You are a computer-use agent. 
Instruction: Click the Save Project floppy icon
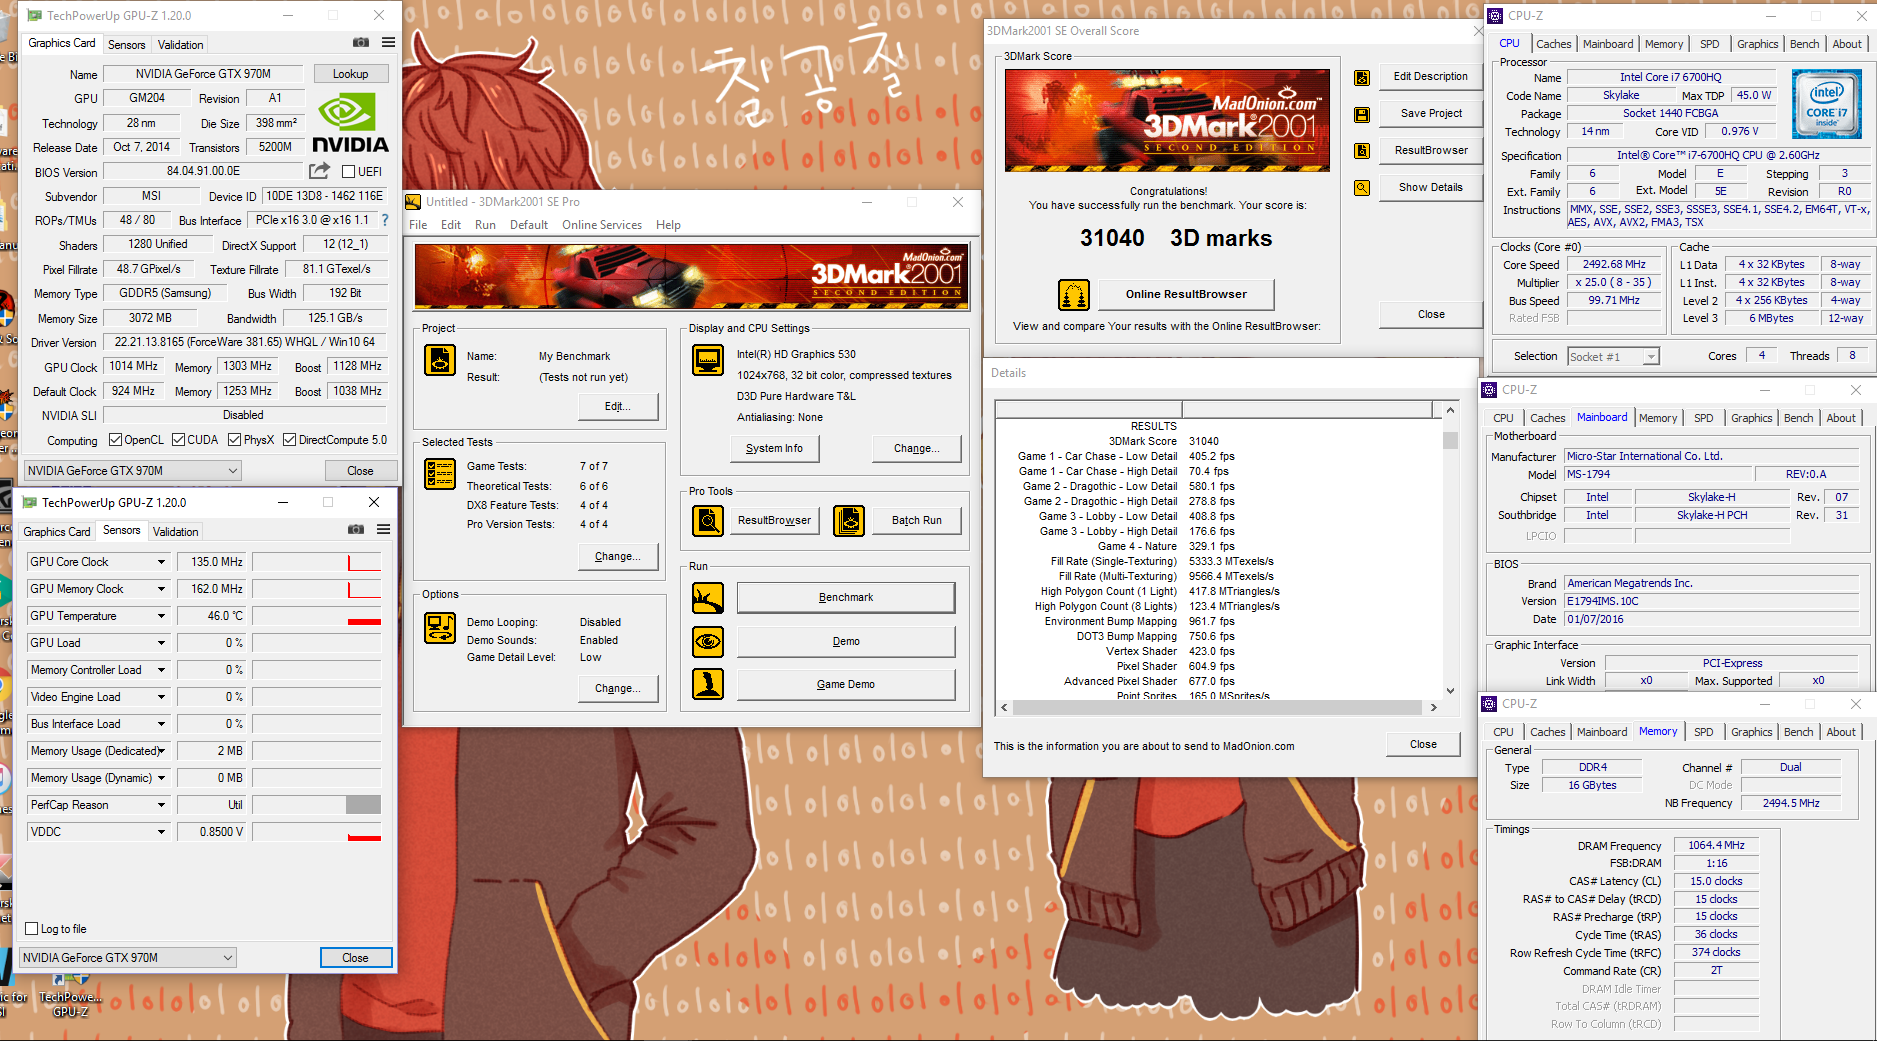pyautogui.click(x=1362, y=115)
